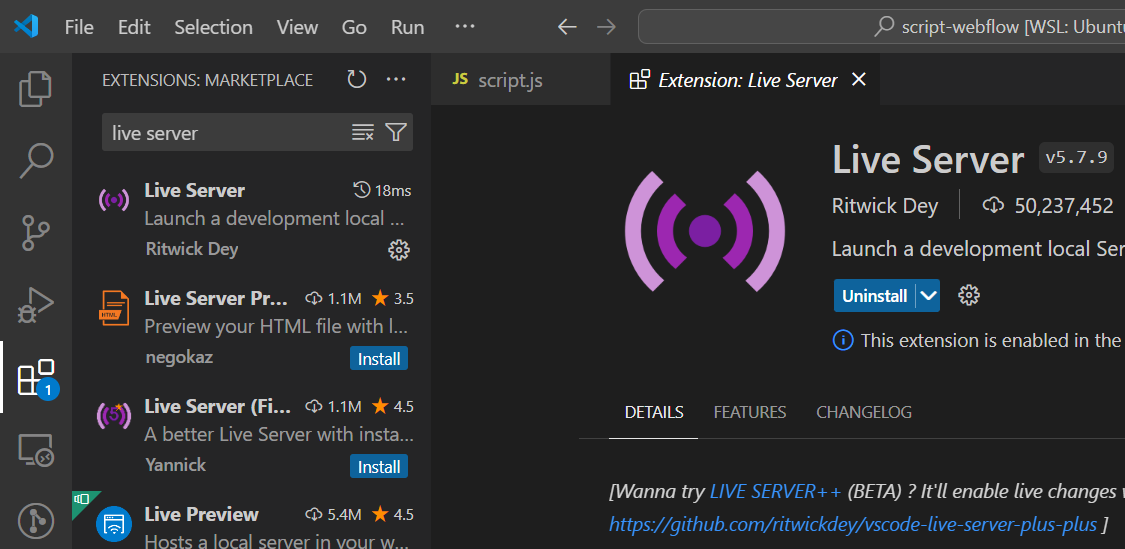Open the Remote Explorer view
The image size is (1125, 549).
tap(35, 451)
